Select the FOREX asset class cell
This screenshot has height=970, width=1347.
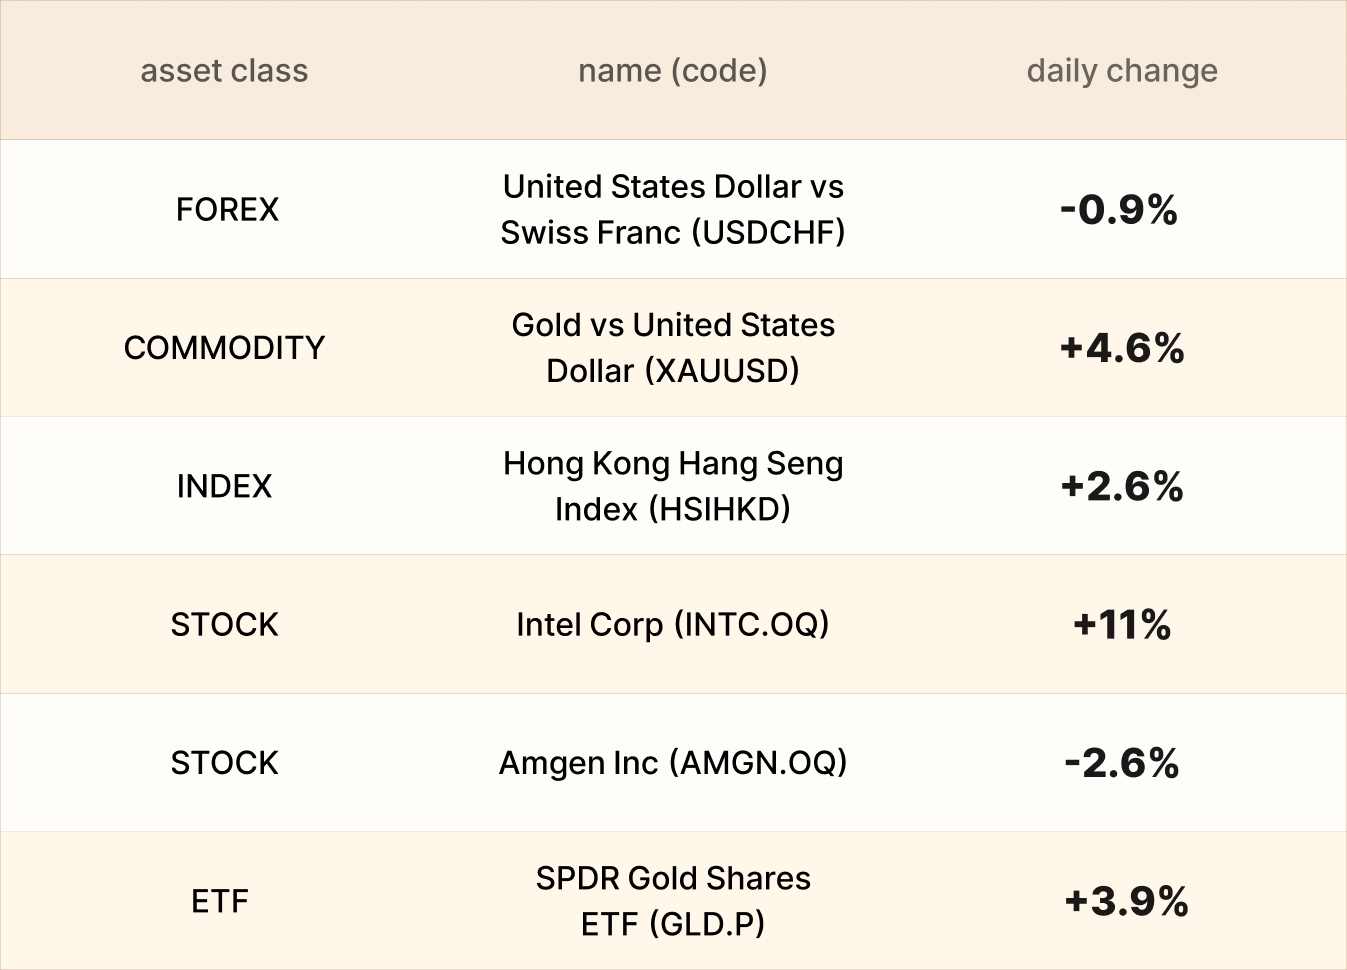(x=227, y=209)
